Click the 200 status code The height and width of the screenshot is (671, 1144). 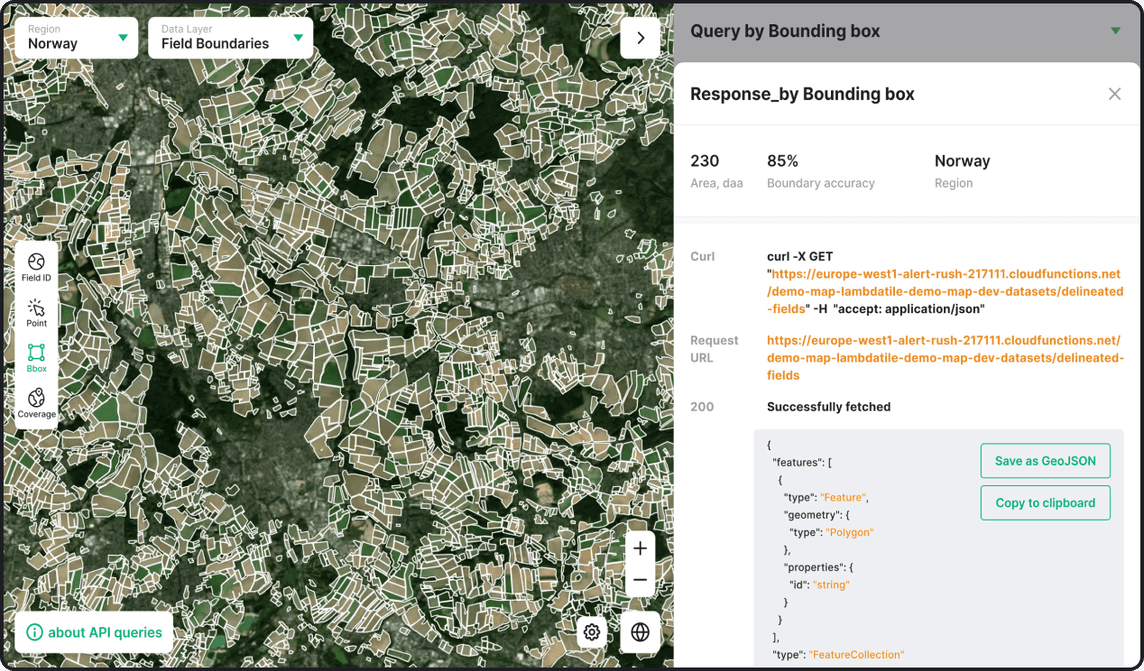click(702, 407)
